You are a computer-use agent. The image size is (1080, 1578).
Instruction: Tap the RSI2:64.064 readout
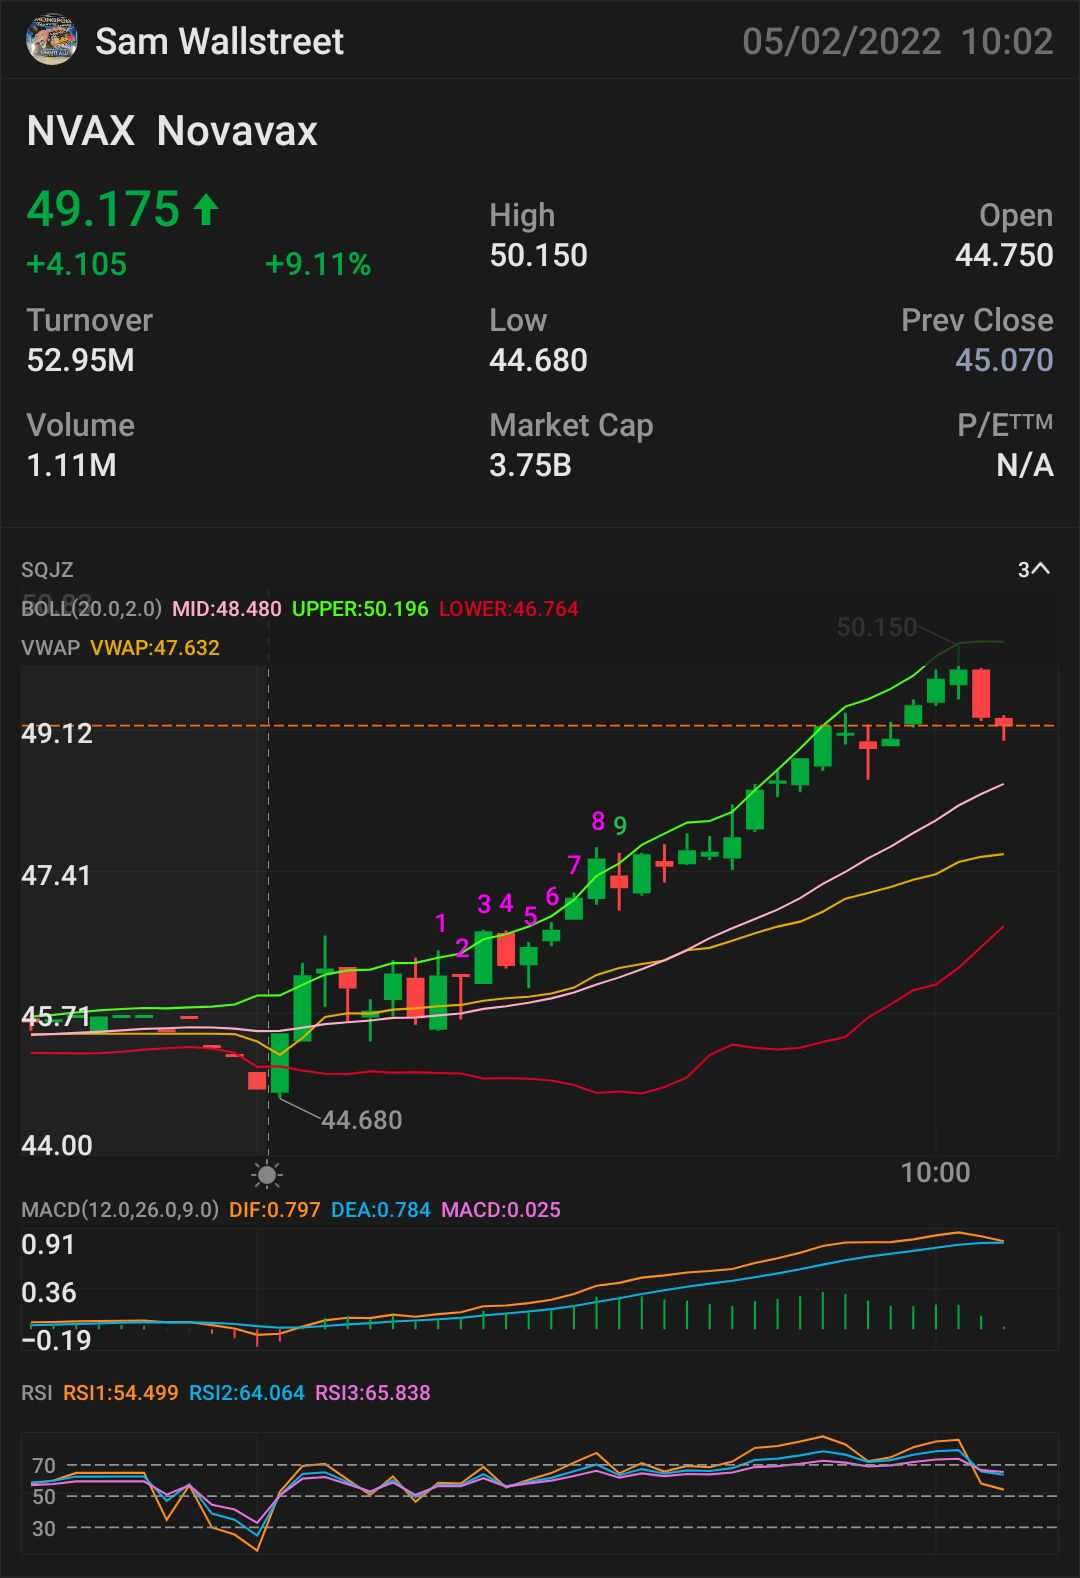[247, 1393]
